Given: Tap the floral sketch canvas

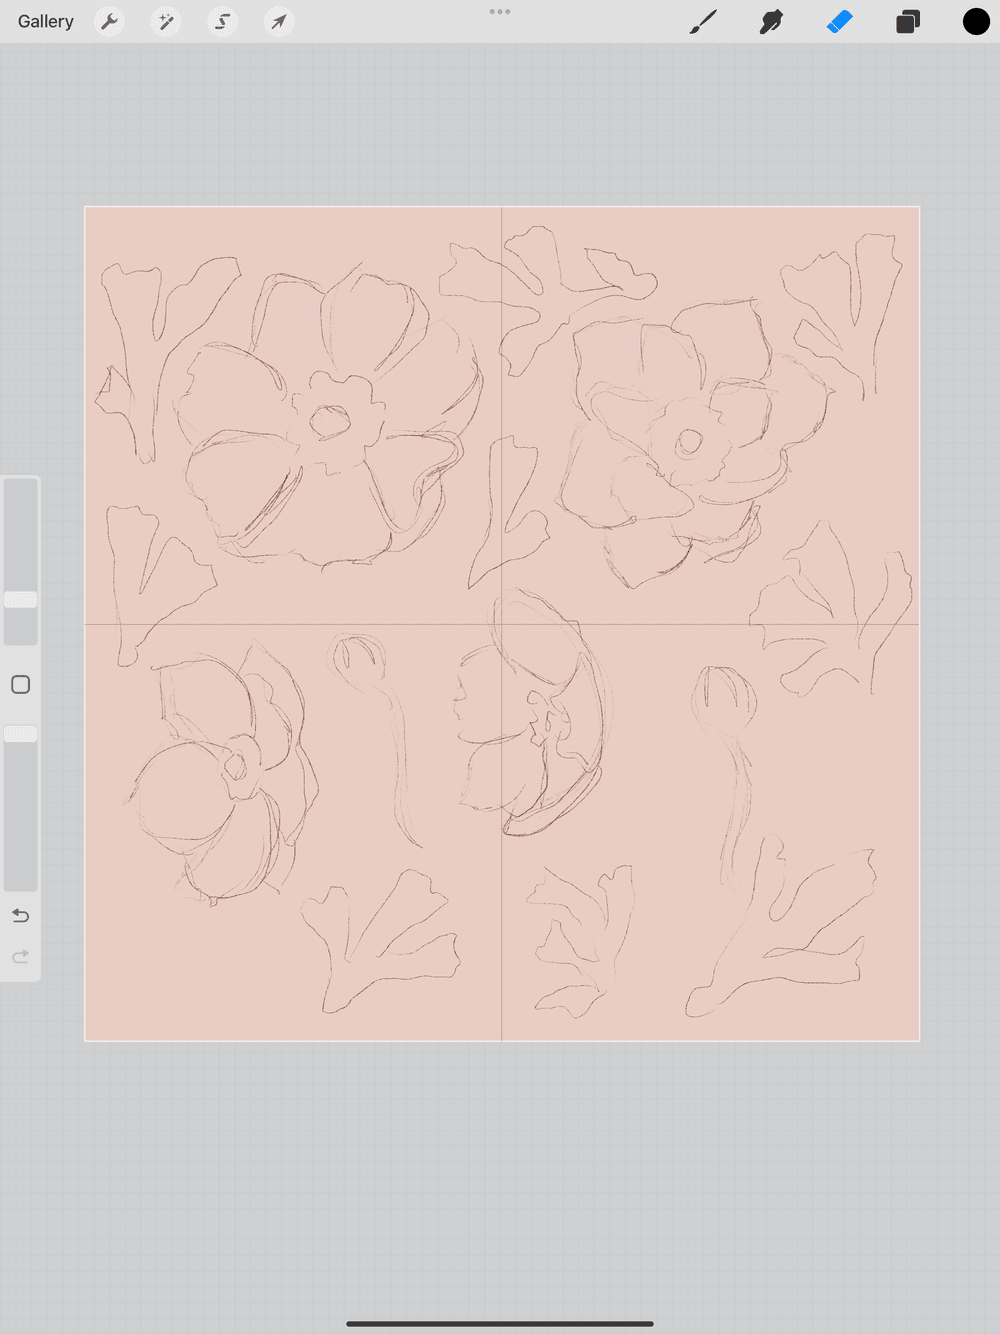Looking at the screenshot, I should pyautogui.click(x=502, y=624).
